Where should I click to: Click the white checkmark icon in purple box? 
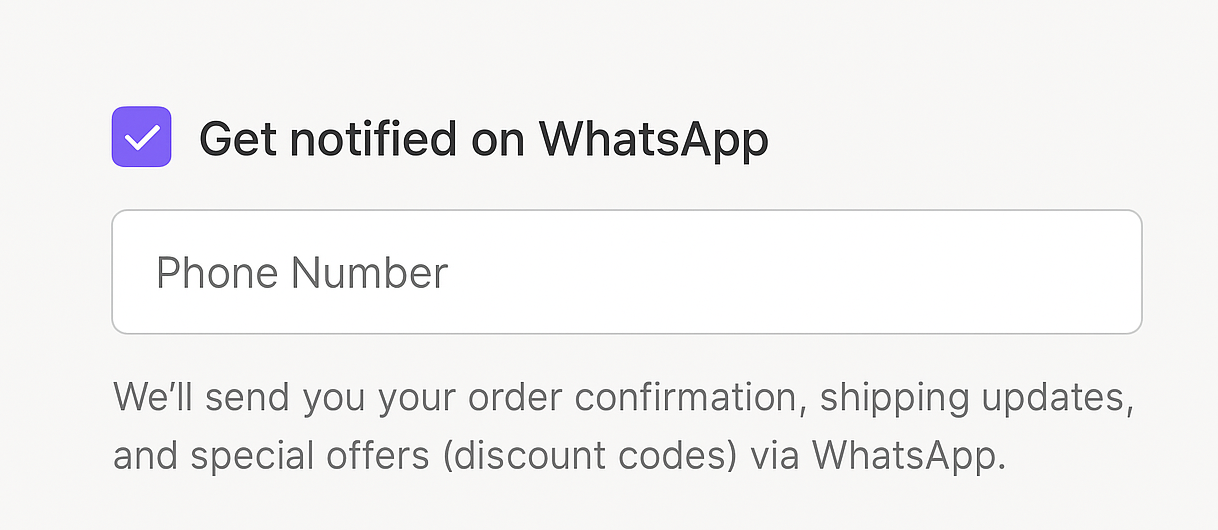141,137
